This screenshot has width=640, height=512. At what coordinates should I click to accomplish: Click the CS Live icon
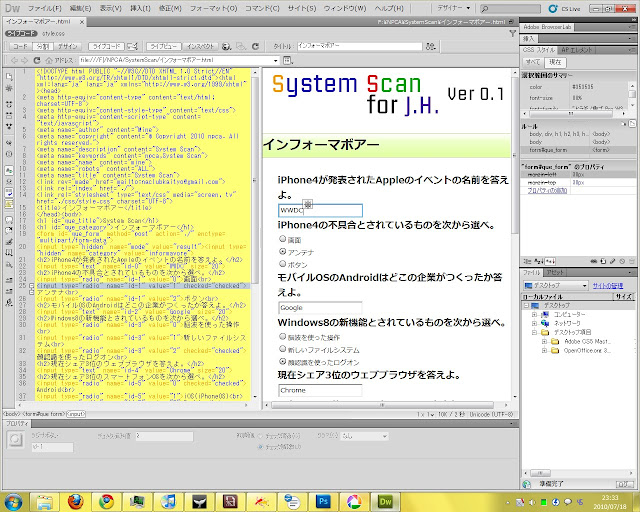[553, 8]
